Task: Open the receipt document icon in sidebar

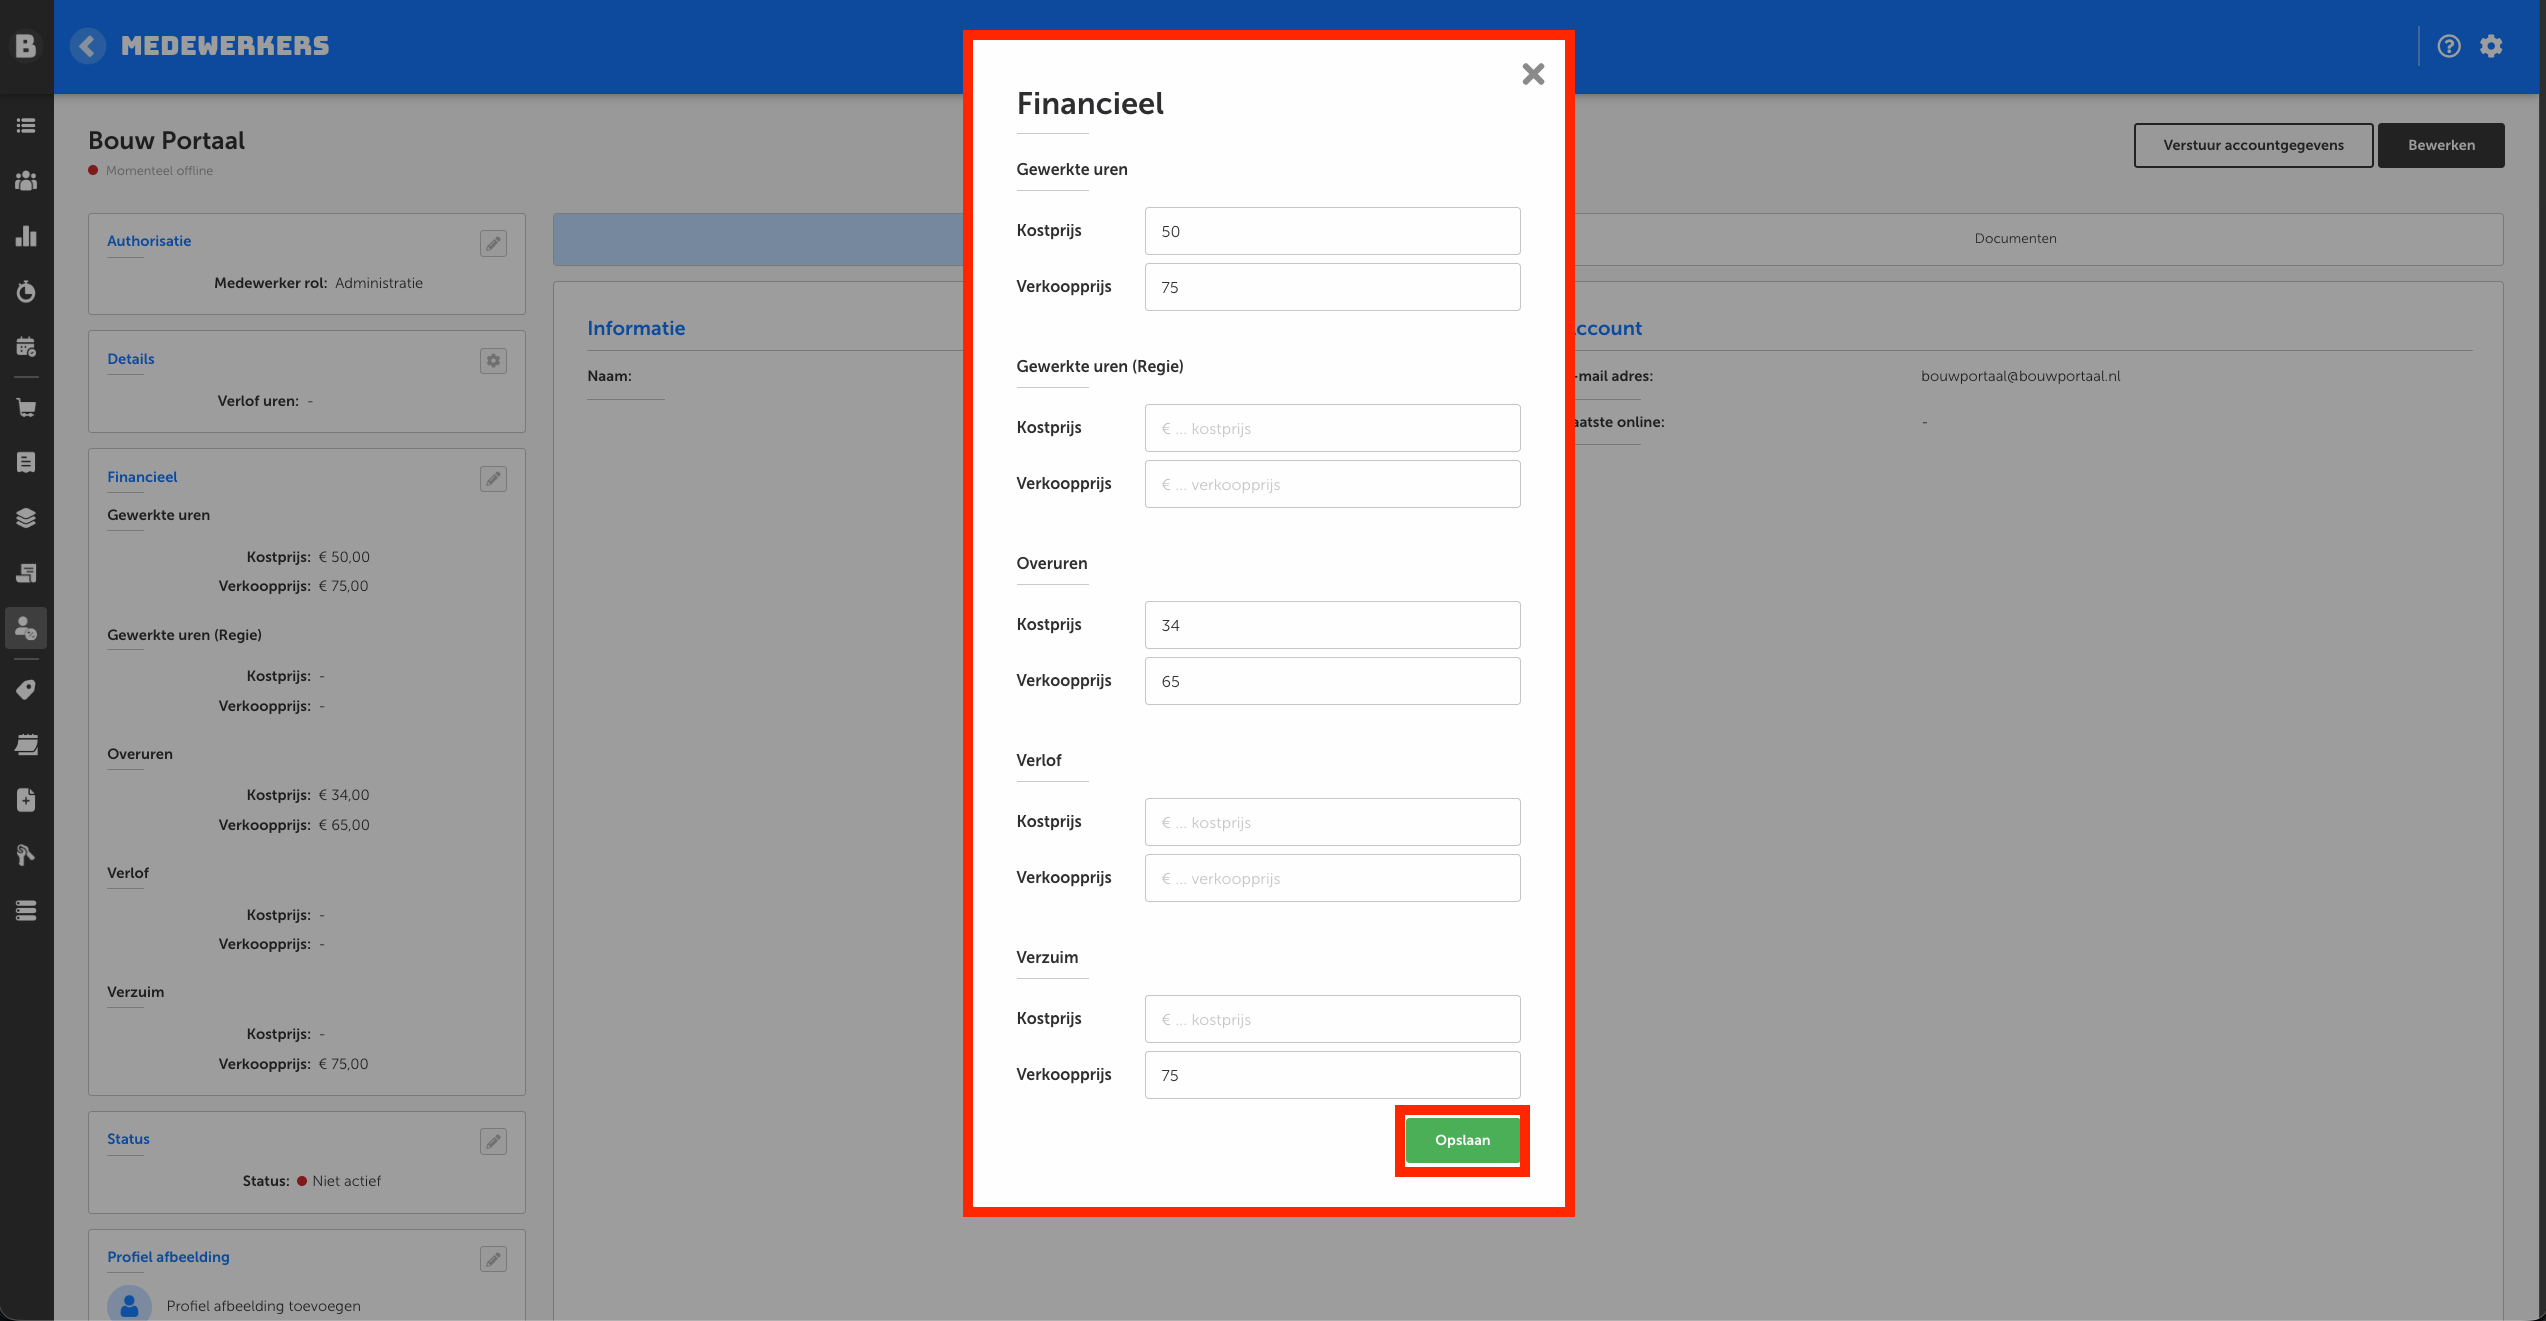Action: 26,462
